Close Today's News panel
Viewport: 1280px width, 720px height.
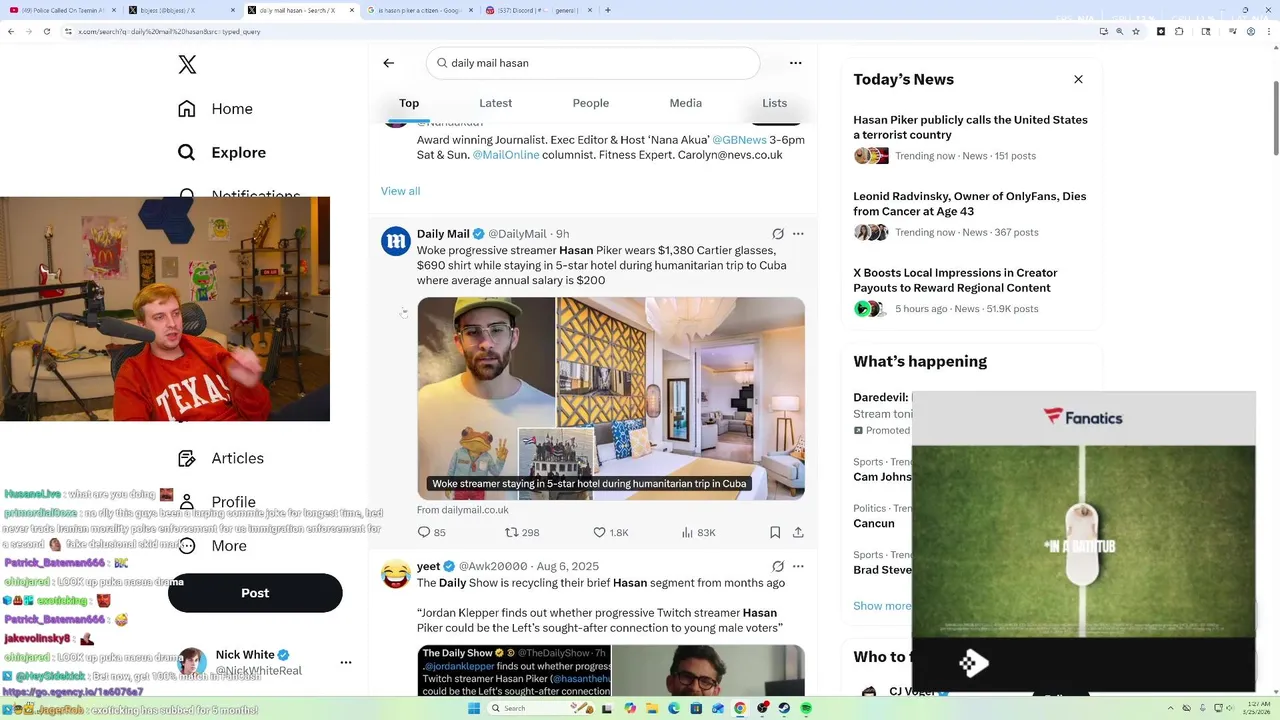[1078, 79]
